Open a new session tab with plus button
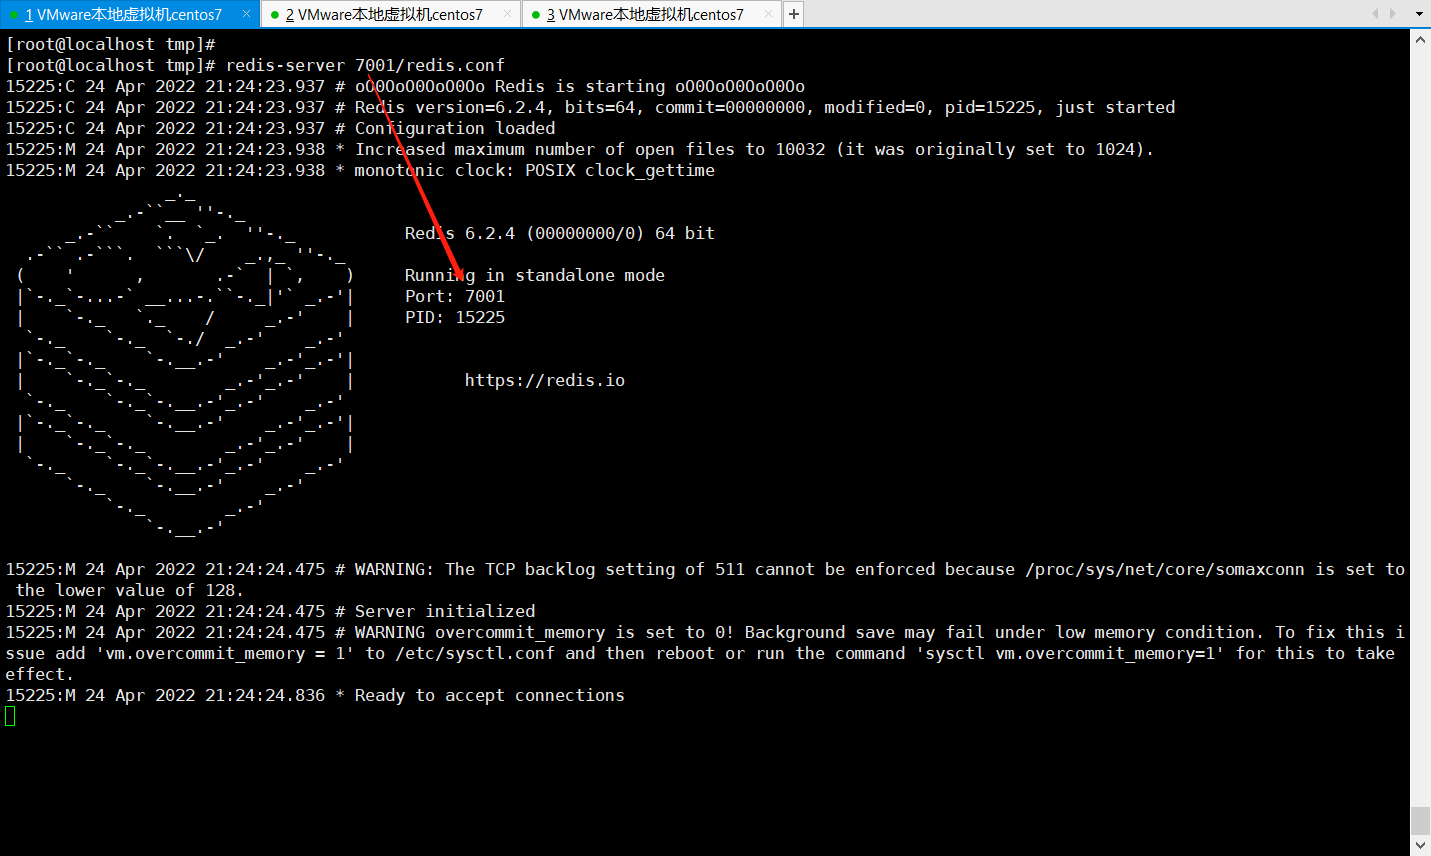The width and height of the screenshot is (1431, 856). [793, 14]
